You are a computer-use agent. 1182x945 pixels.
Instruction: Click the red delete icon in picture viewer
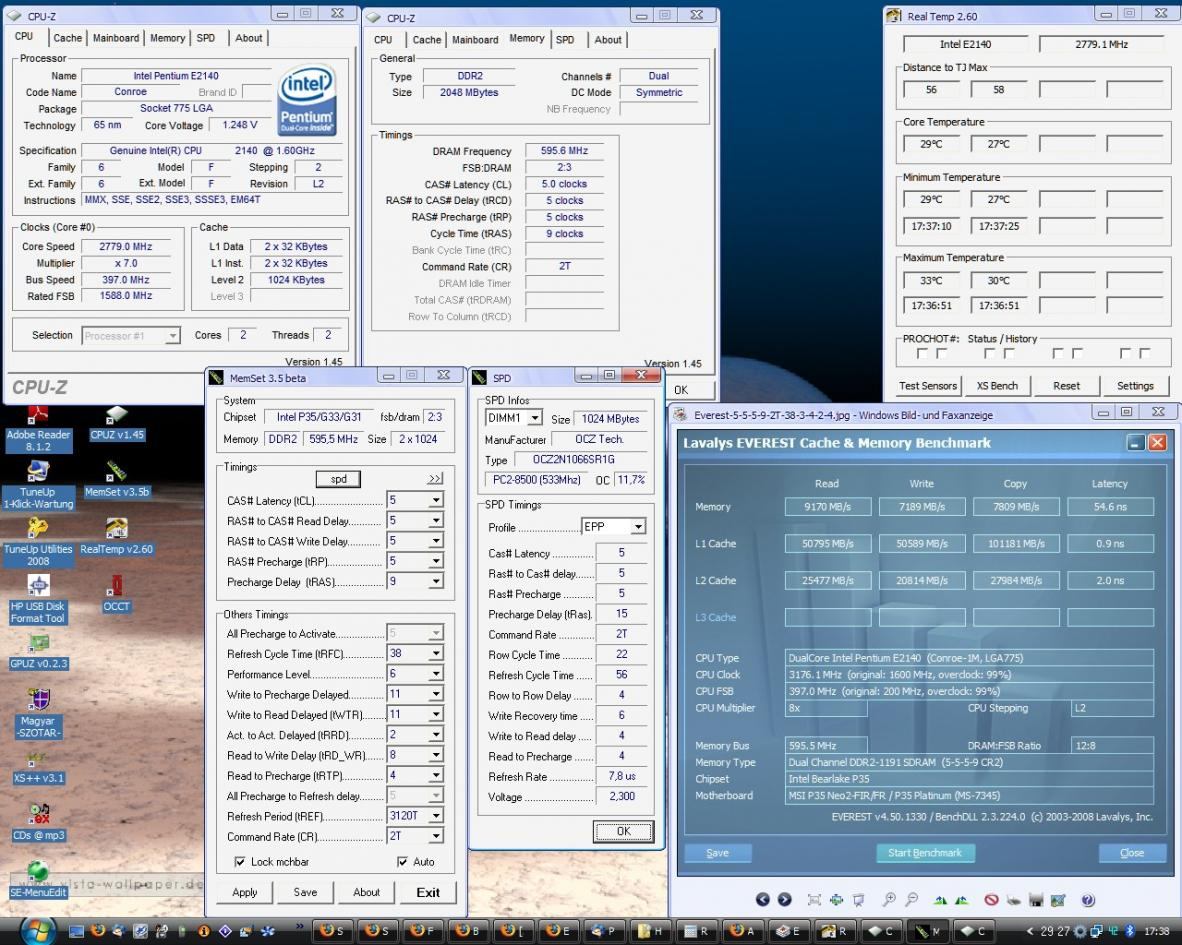click(x=991, y=899)
